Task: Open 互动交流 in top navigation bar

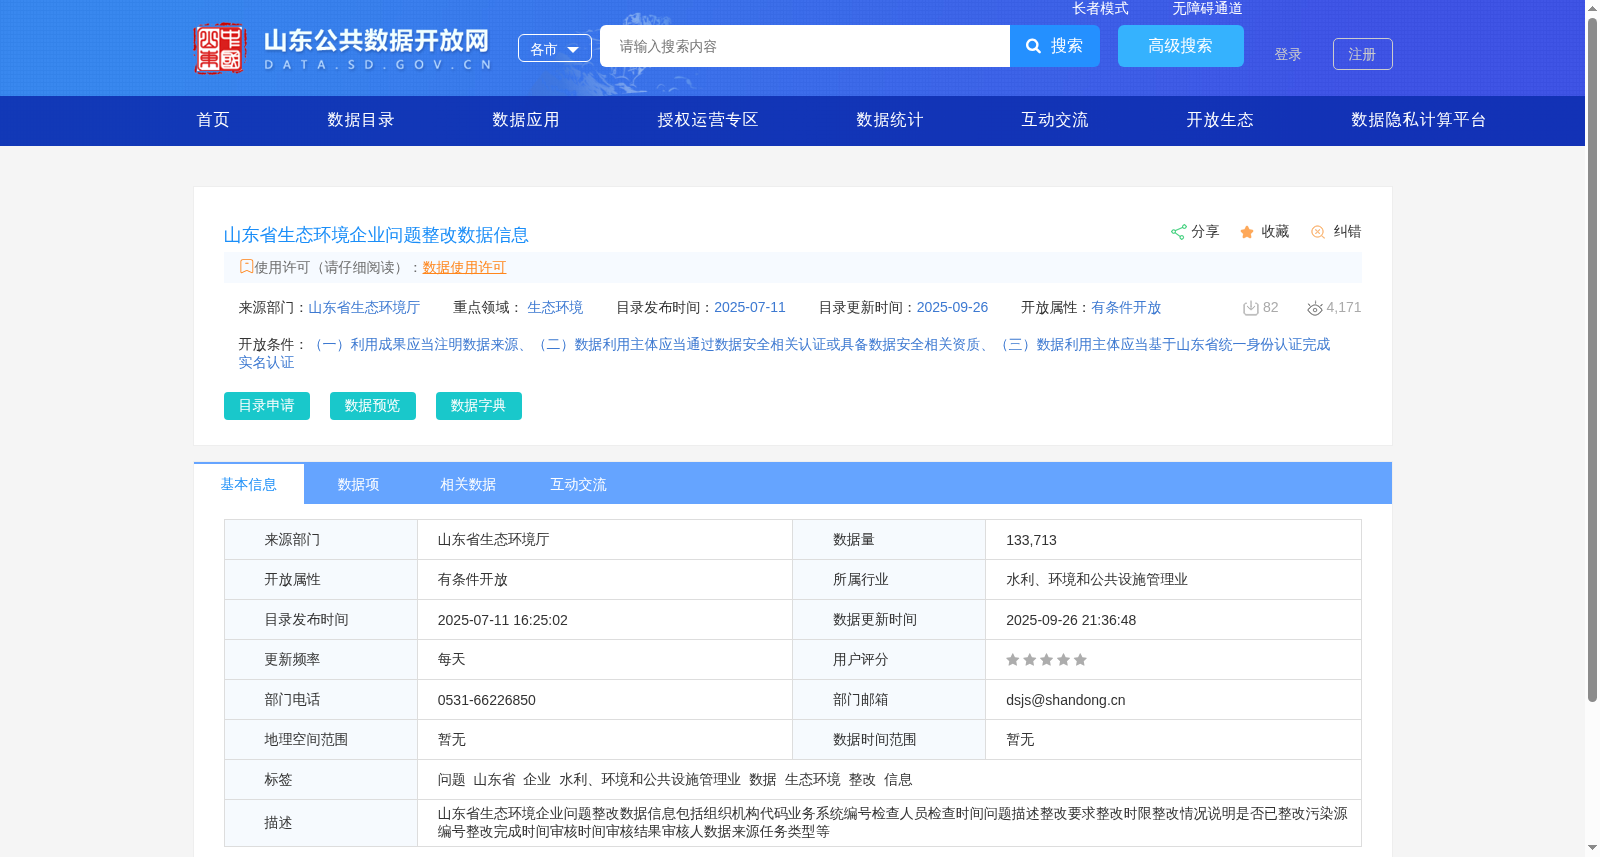Action: [1055, 120]
